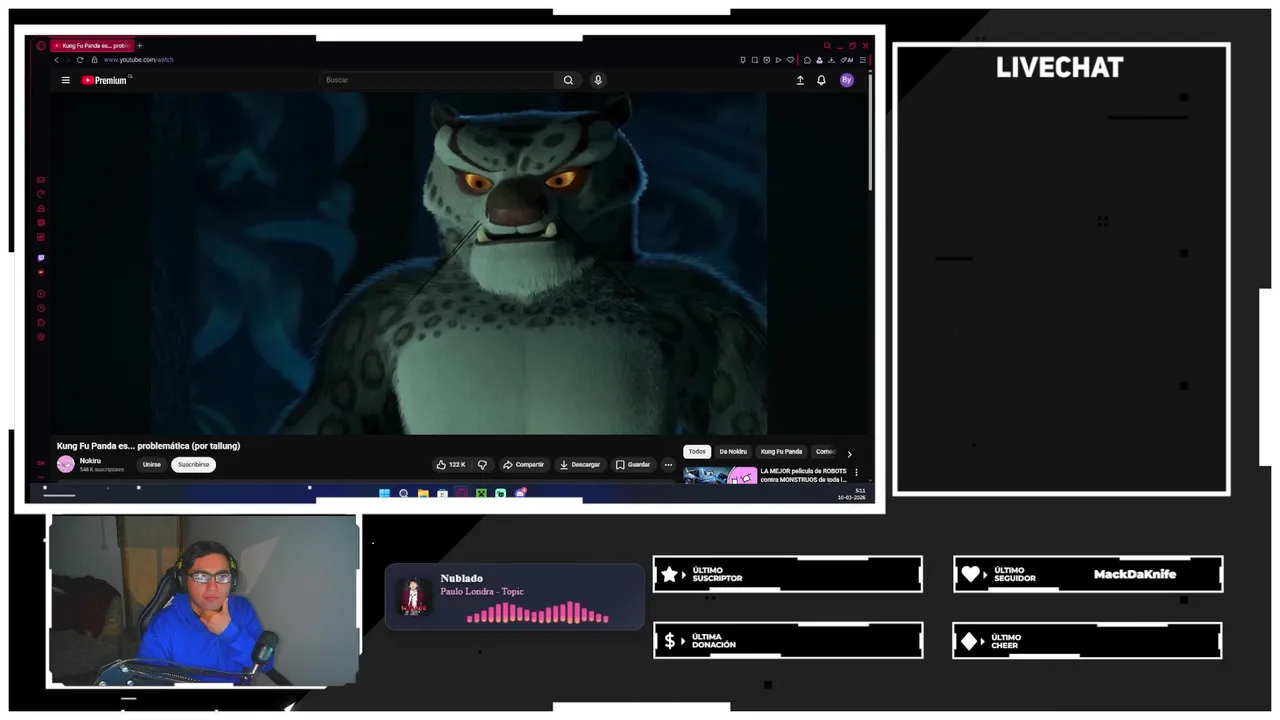Click the Buscar search field
The height and width of the screenshot is (720, 1280).
(438, 80)
